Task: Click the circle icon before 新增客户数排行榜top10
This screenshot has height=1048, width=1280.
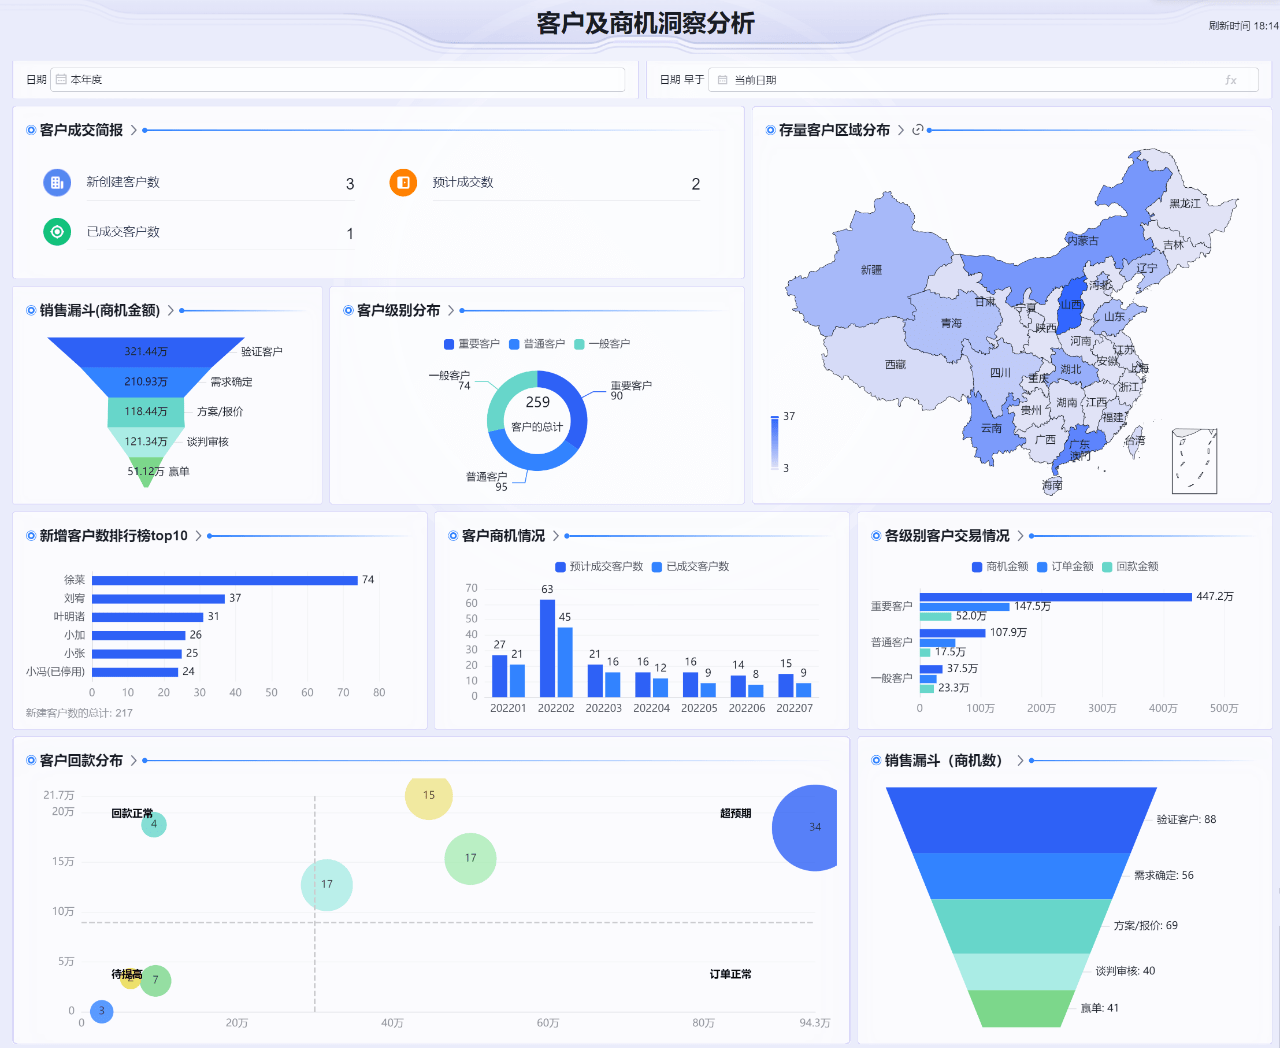Action: tap(31, 536)
